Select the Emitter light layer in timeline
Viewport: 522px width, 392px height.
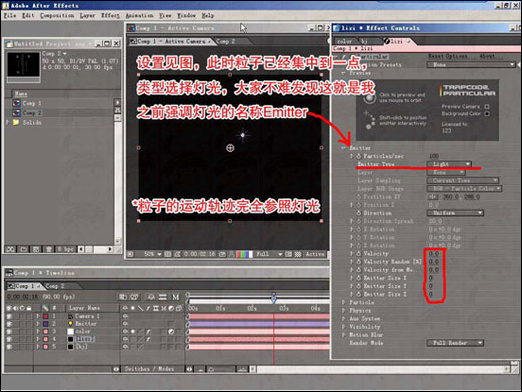85,324
